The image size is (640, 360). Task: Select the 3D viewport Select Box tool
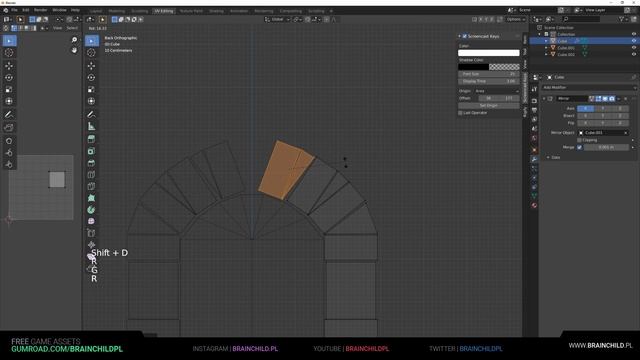coord(91,41)
